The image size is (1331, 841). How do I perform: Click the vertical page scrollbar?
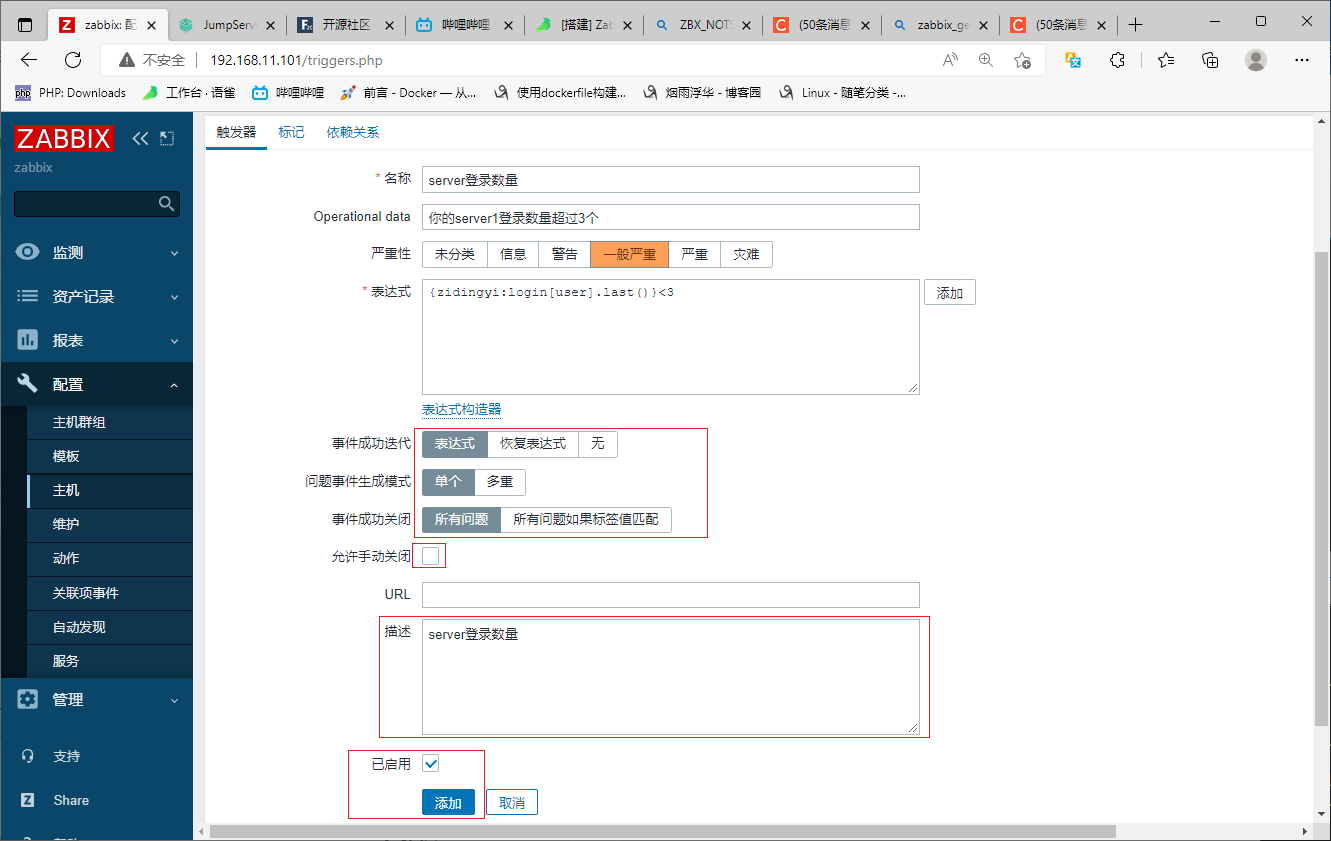pos(1321,487)
